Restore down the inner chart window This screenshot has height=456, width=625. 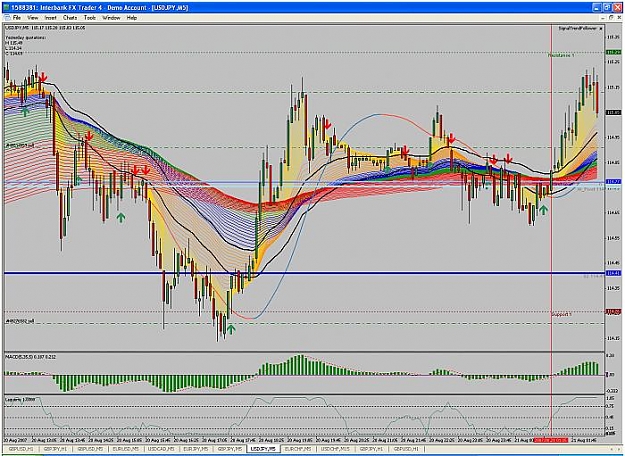tap(611, 18)
